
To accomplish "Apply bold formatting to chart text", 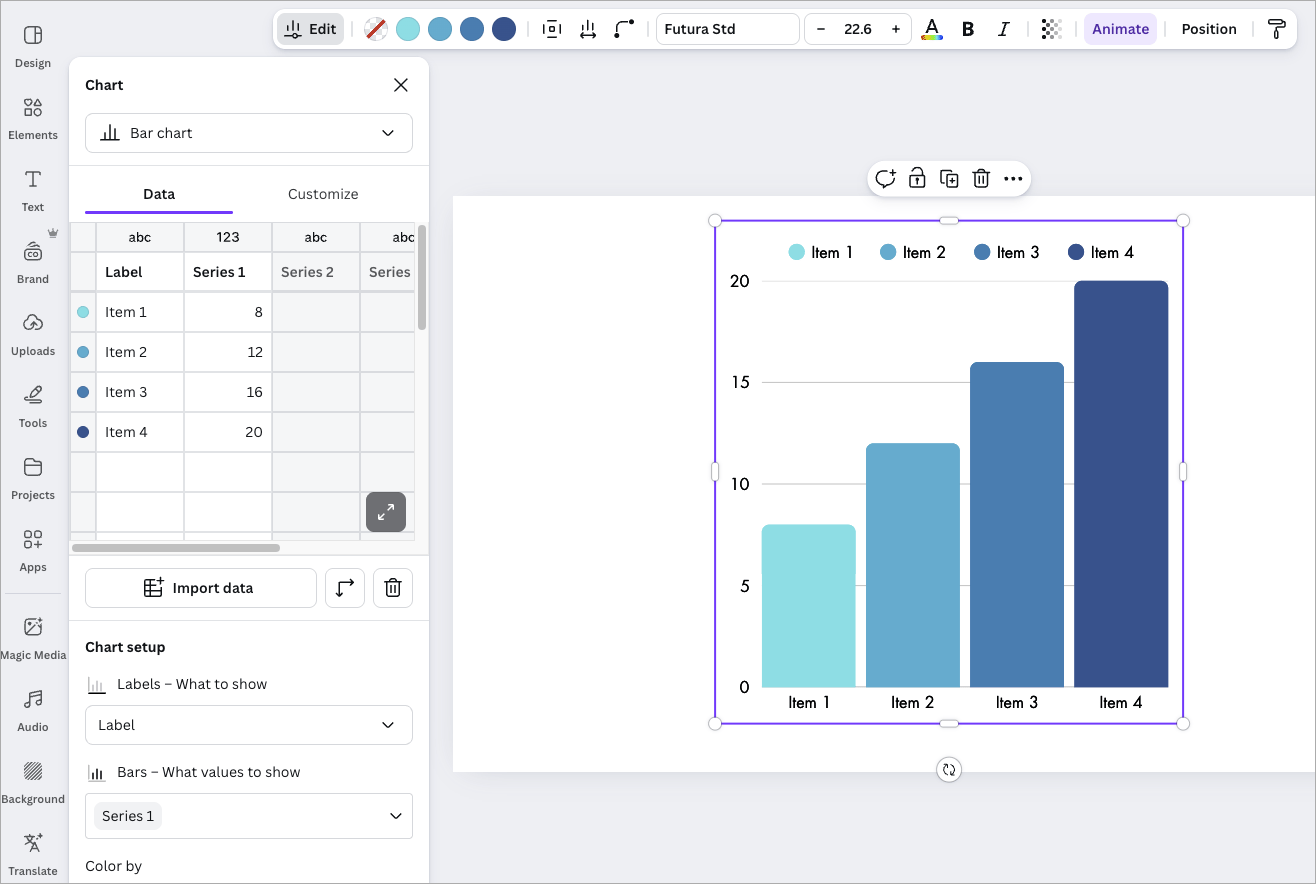I will point(967,29).
